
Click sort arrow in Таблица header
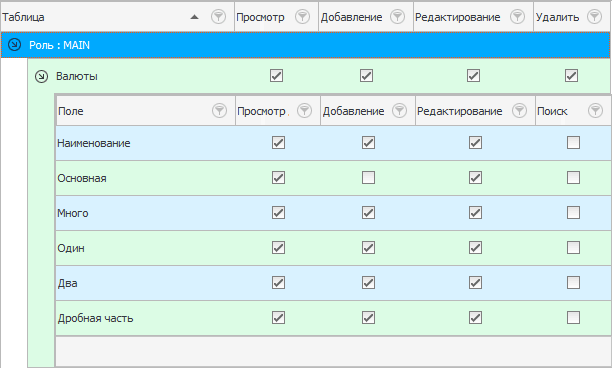coord(194,17)
